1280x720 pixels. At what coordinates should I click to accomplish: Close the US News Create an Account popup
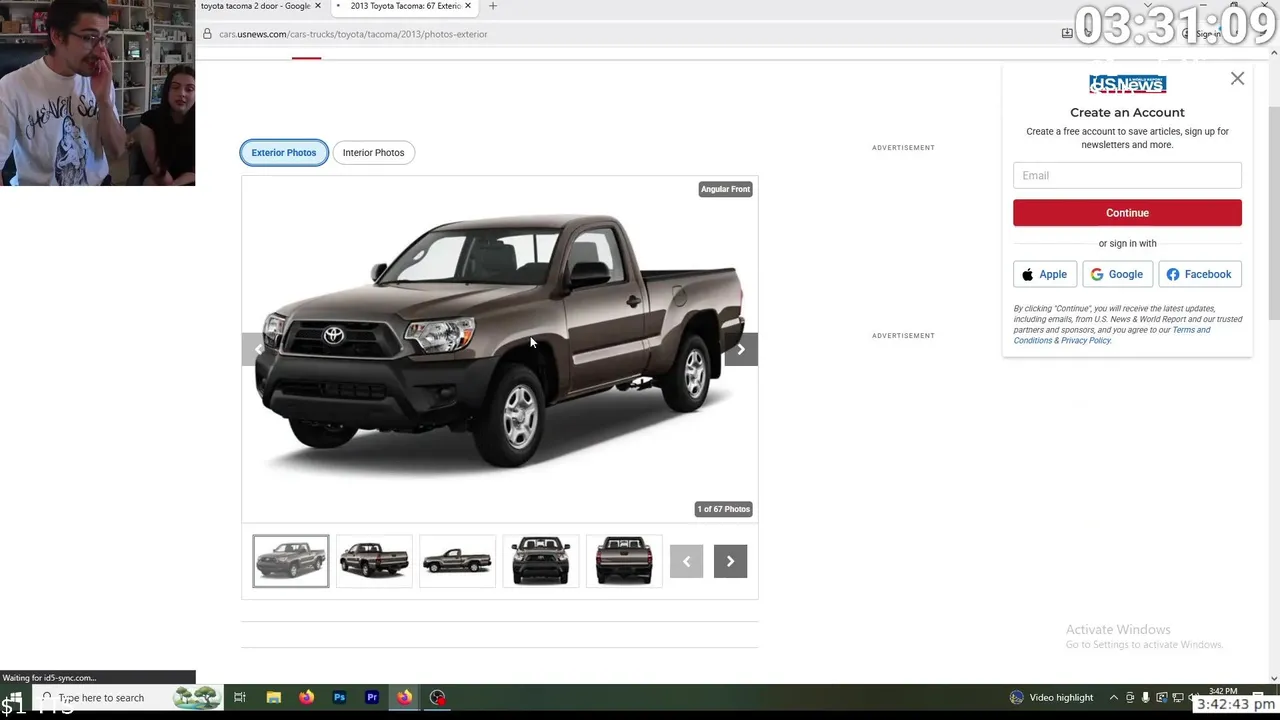pos(1237,79)
